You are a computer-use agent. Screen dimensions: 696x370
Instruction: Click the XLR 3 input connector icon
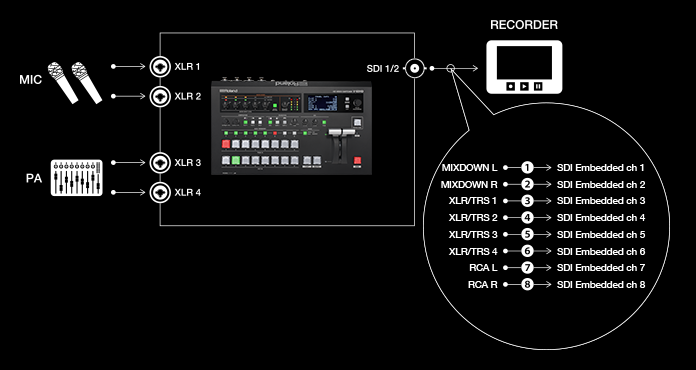(x=160, y=163)
